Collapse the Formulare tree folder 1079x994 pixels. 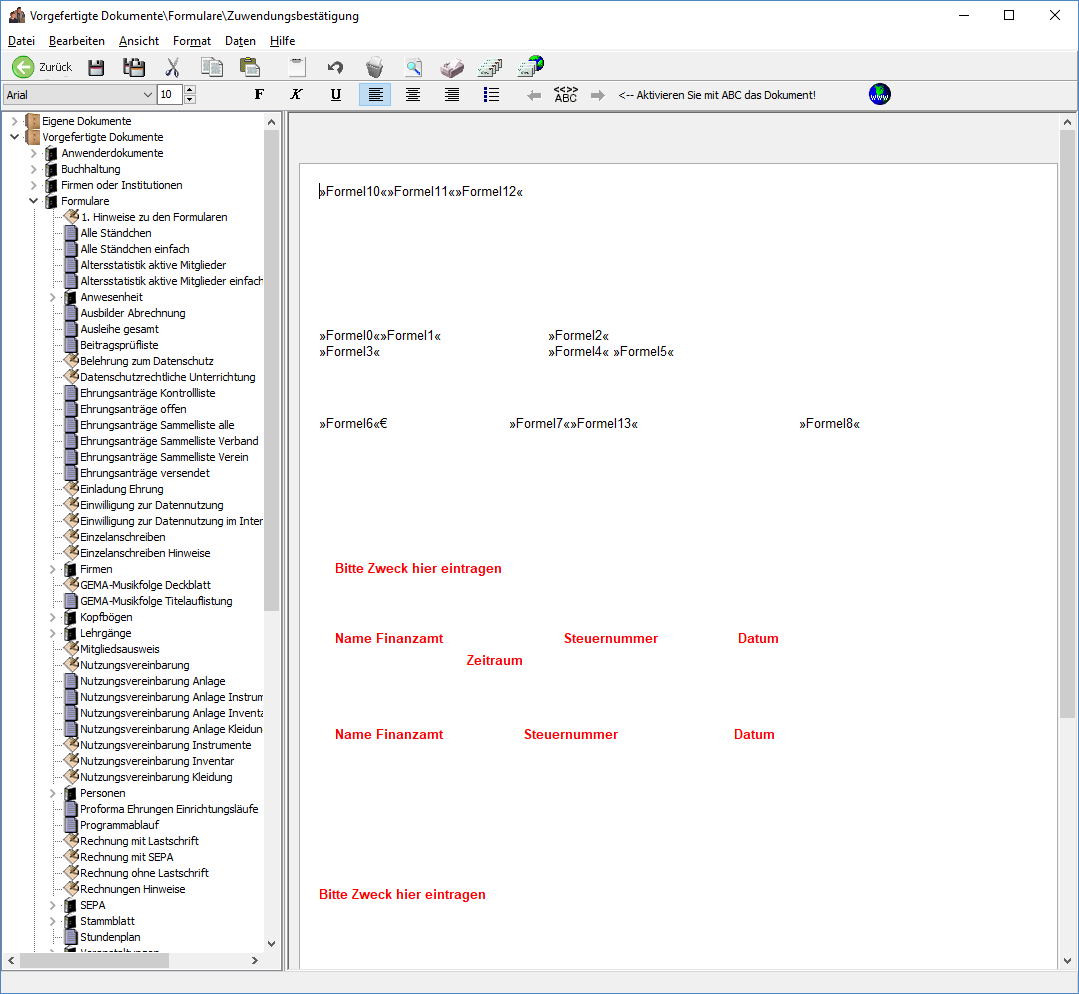tap(33, 201)
